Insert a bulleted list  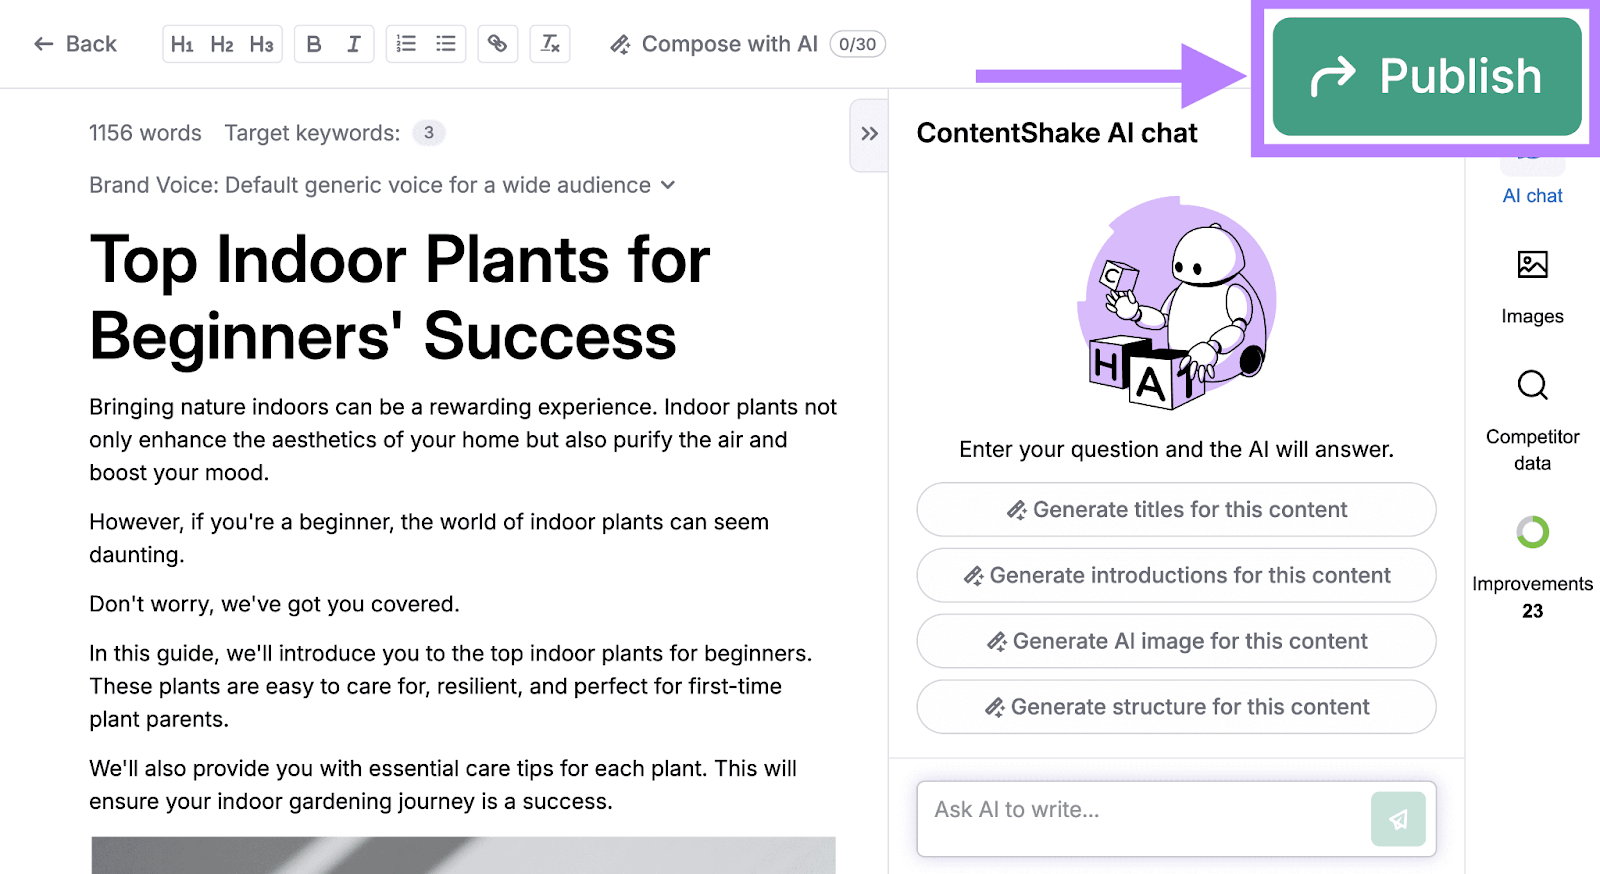(446, 44)
